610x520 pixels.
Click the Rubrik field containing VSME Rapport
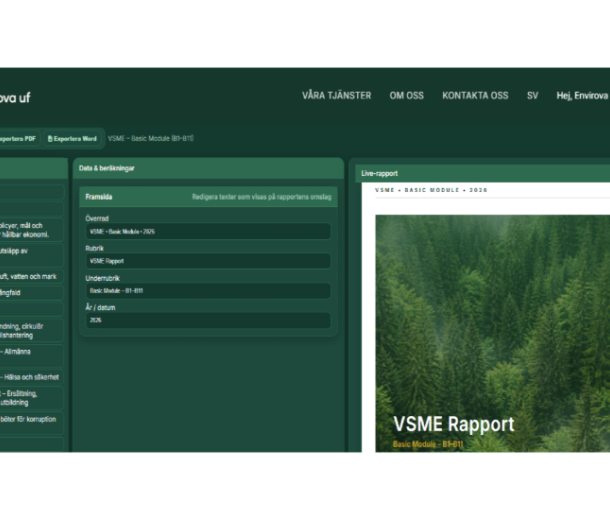[x=208, y=261]
